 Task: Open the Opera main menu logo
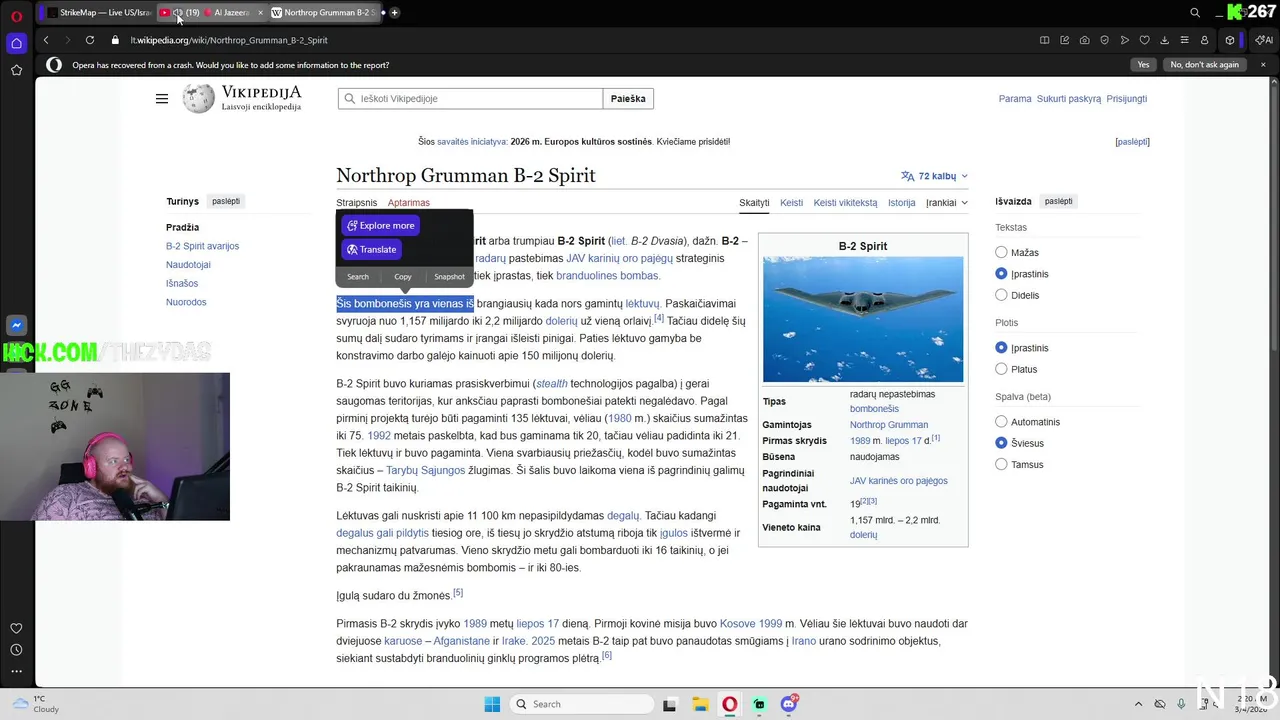[16, 14]
